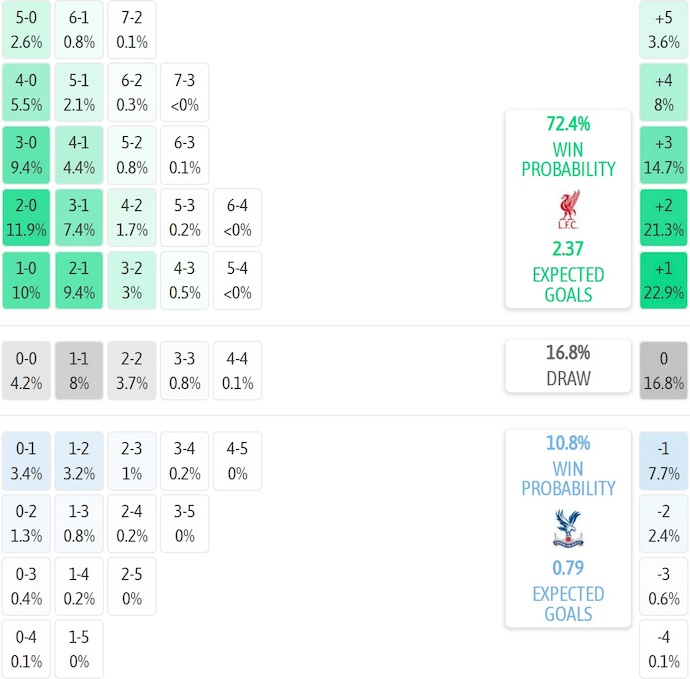The height and width of the screenshot is (679, 690).
Task: Pick the 1-5 scoreline cell
Action: 79,650
